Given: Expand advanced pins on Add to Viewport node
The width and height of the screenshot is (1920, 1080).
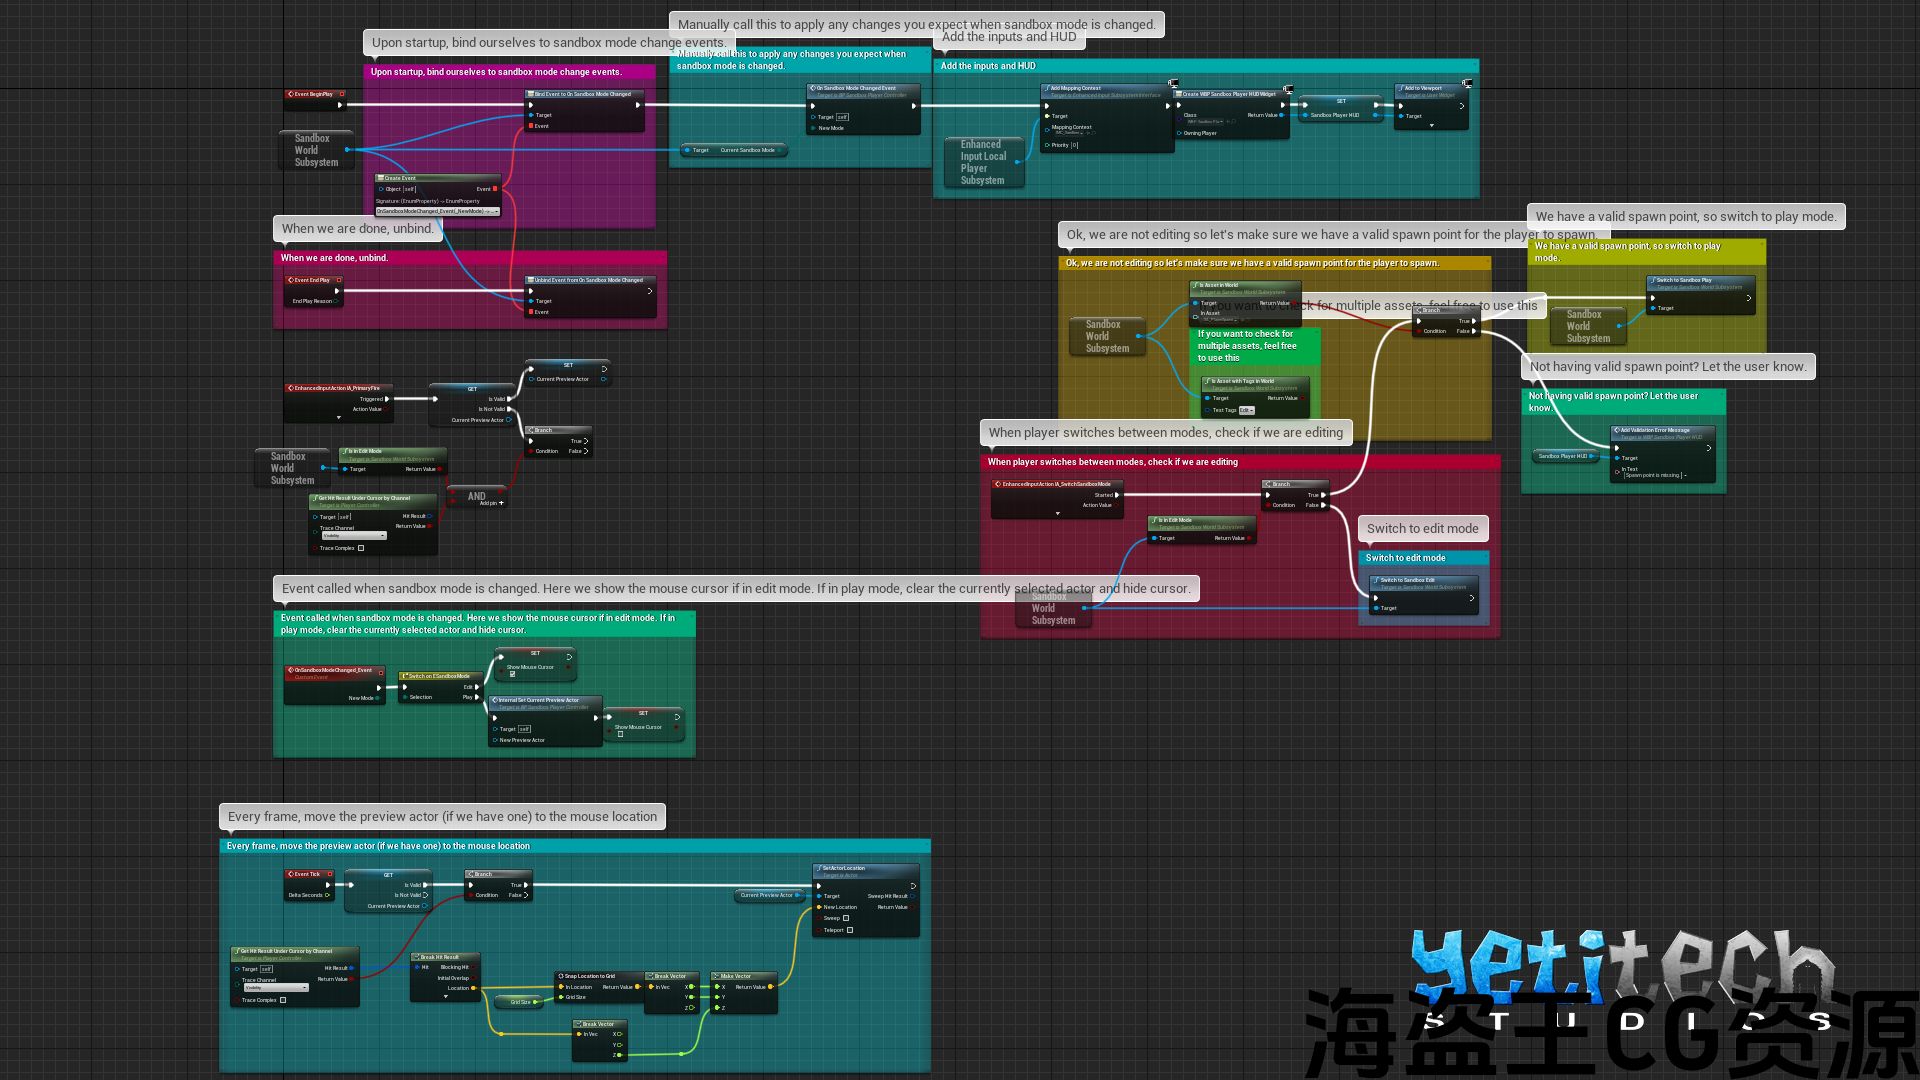Looking at the screenshot, I should point(1431,126).
